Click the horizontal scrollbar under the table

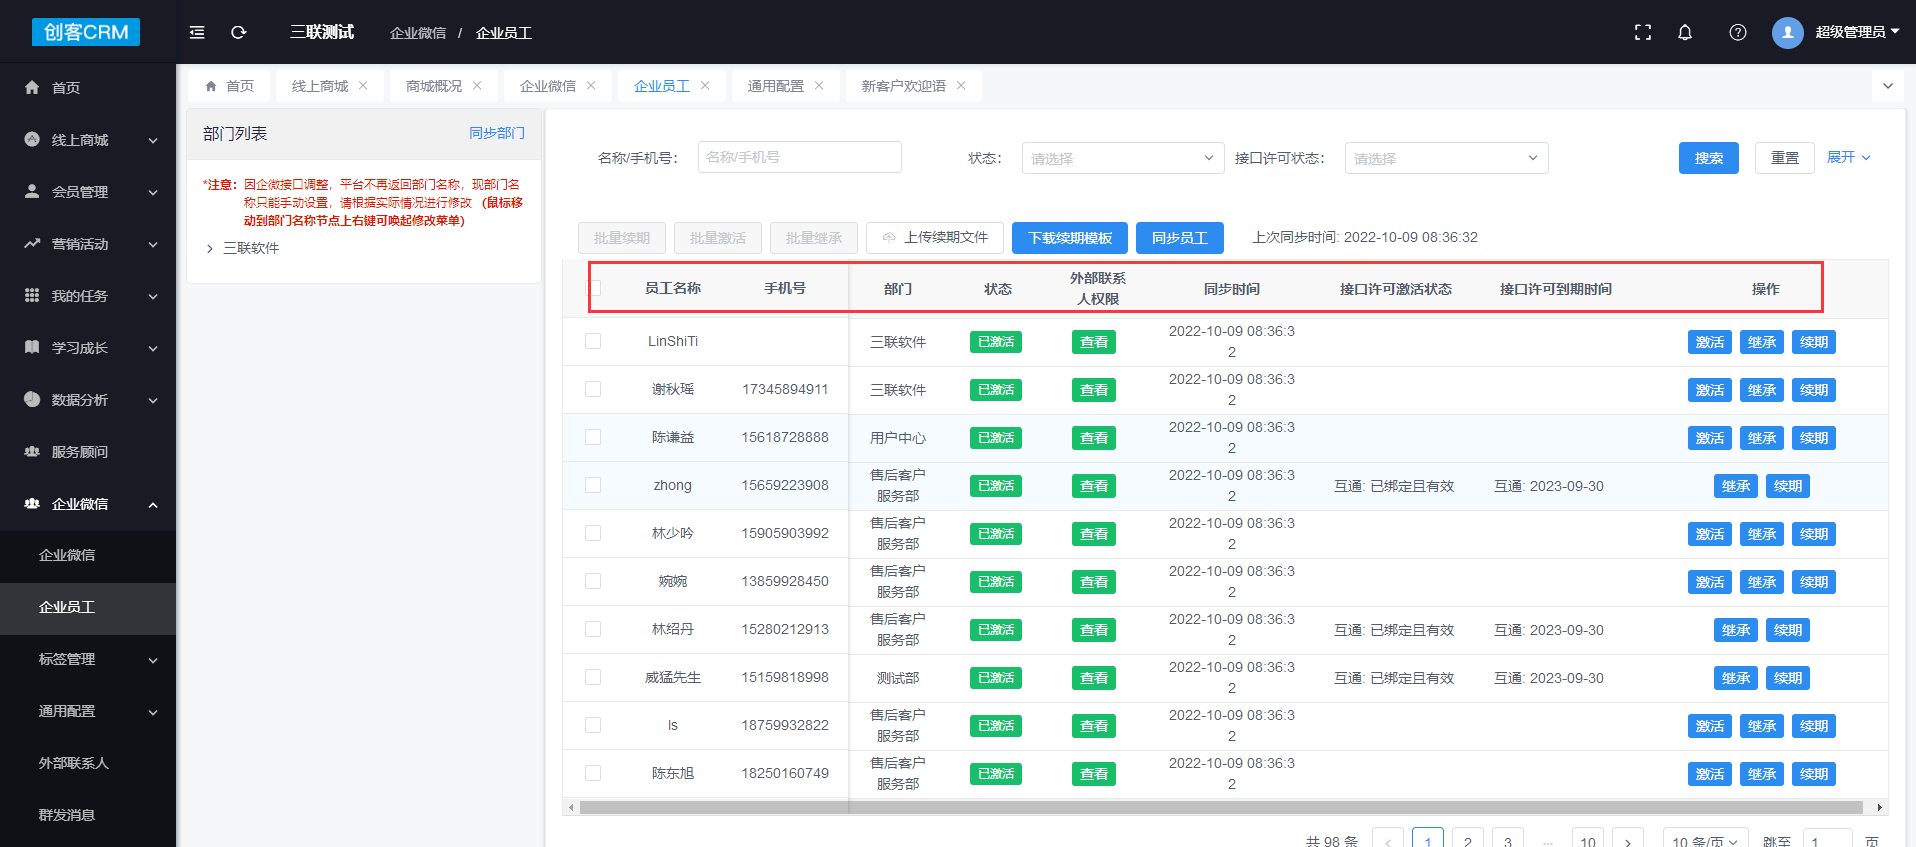click(1220, 807)
